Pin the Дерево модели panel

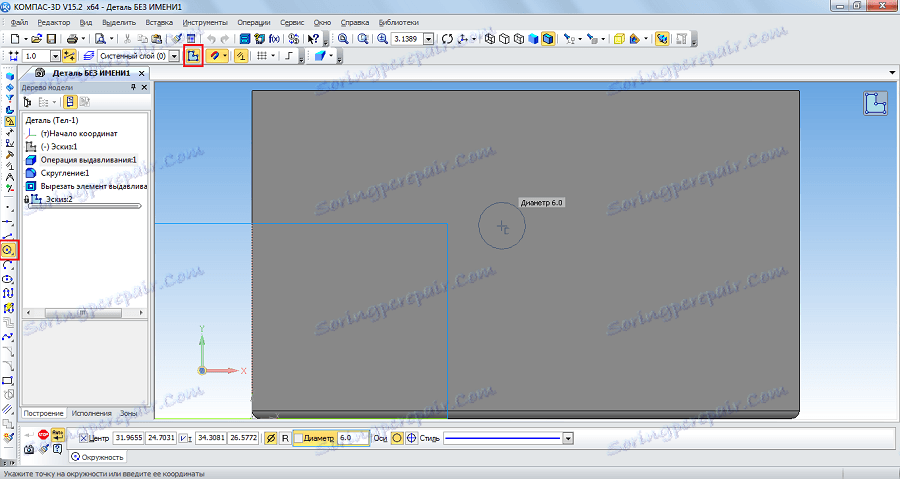pos(133,87)
